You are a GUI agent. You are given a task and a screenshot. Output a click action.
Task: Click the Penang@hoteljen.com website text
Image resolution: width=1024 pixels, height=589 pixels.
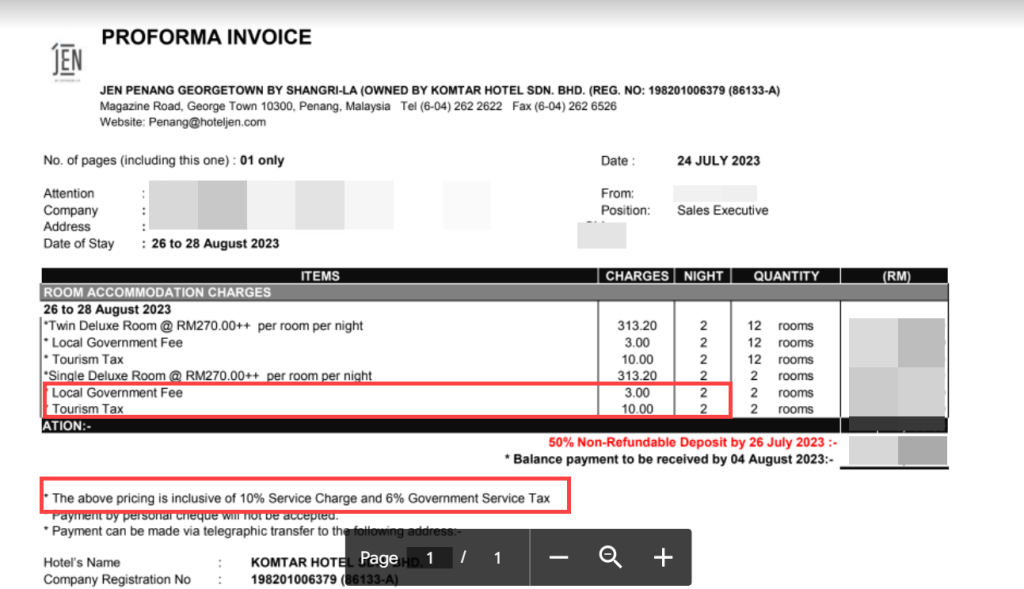tap(207, 122)
